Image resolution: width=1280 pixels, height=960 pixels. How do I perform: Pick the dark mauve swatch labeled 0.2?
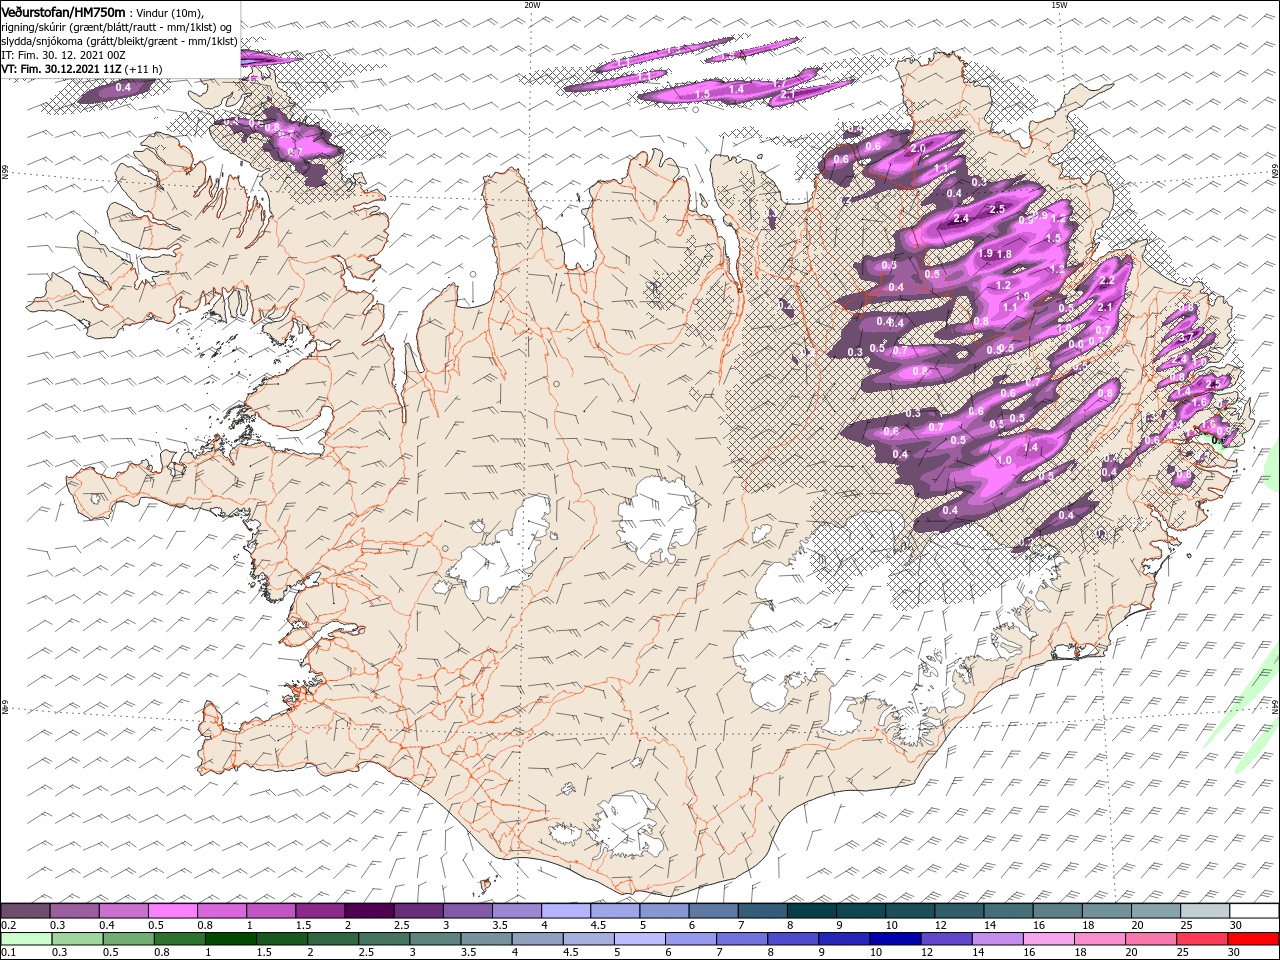(x=25, y=911)
